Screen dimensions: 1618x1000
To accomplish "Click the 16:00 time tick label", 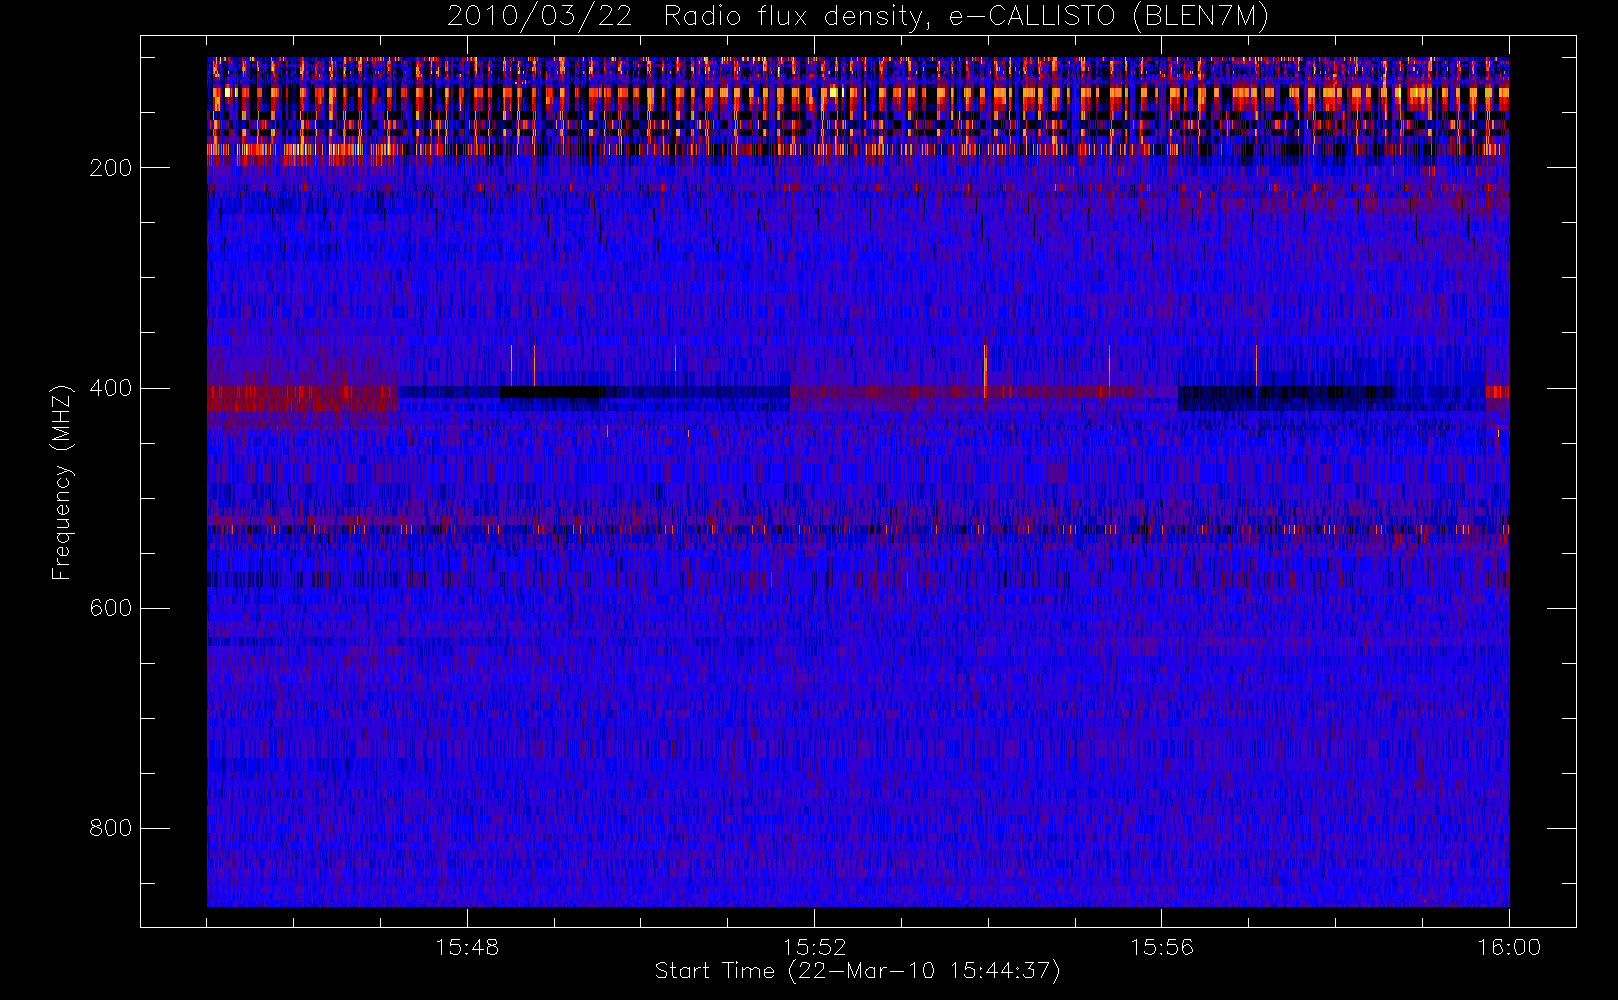I will point(1509,947).
